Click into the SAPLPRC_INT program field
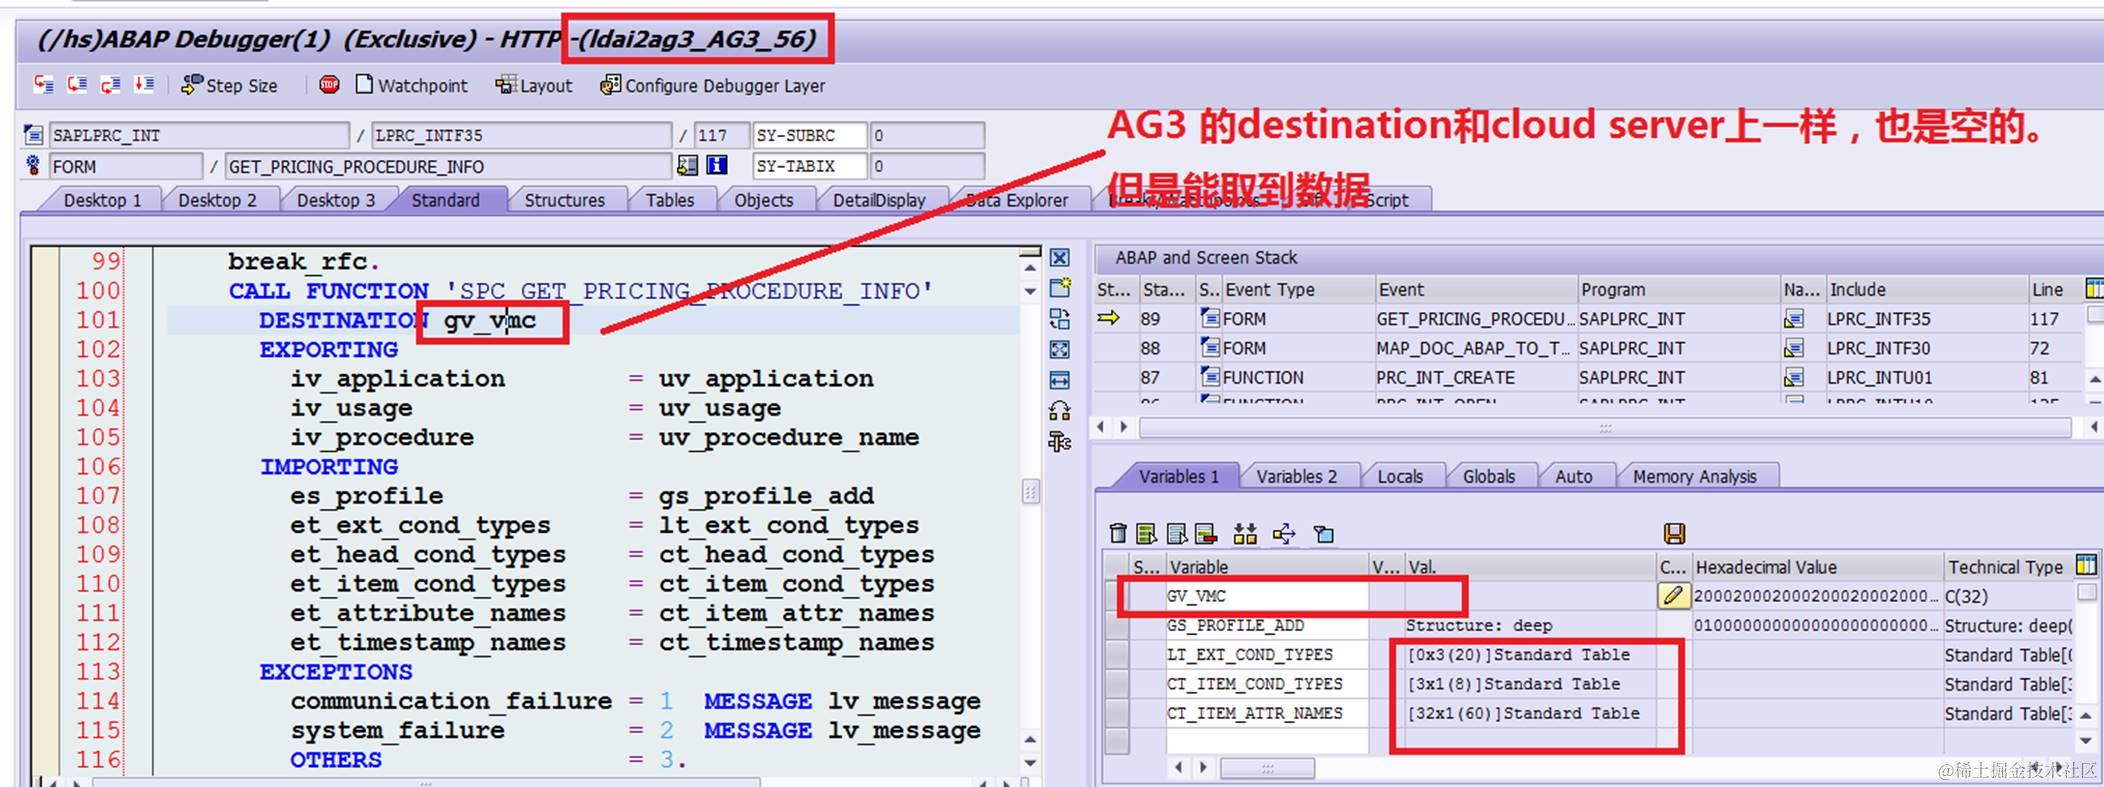 (x=199, y=135)
